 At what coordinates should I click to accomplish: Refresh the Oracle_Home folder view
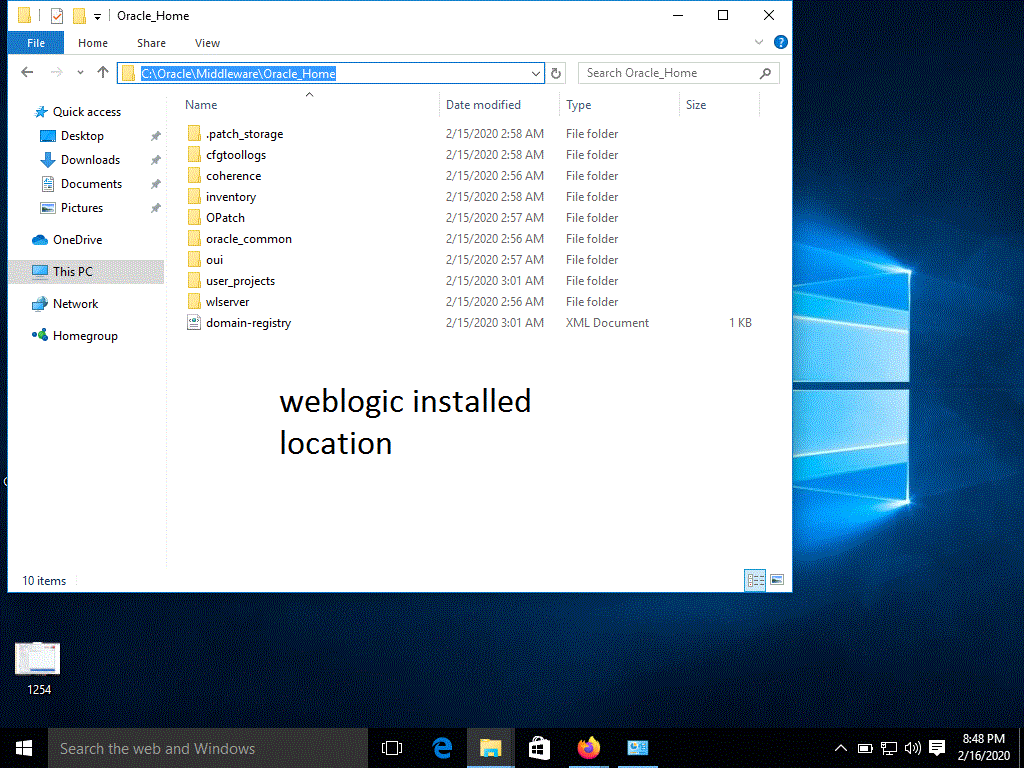pos(556,73)
